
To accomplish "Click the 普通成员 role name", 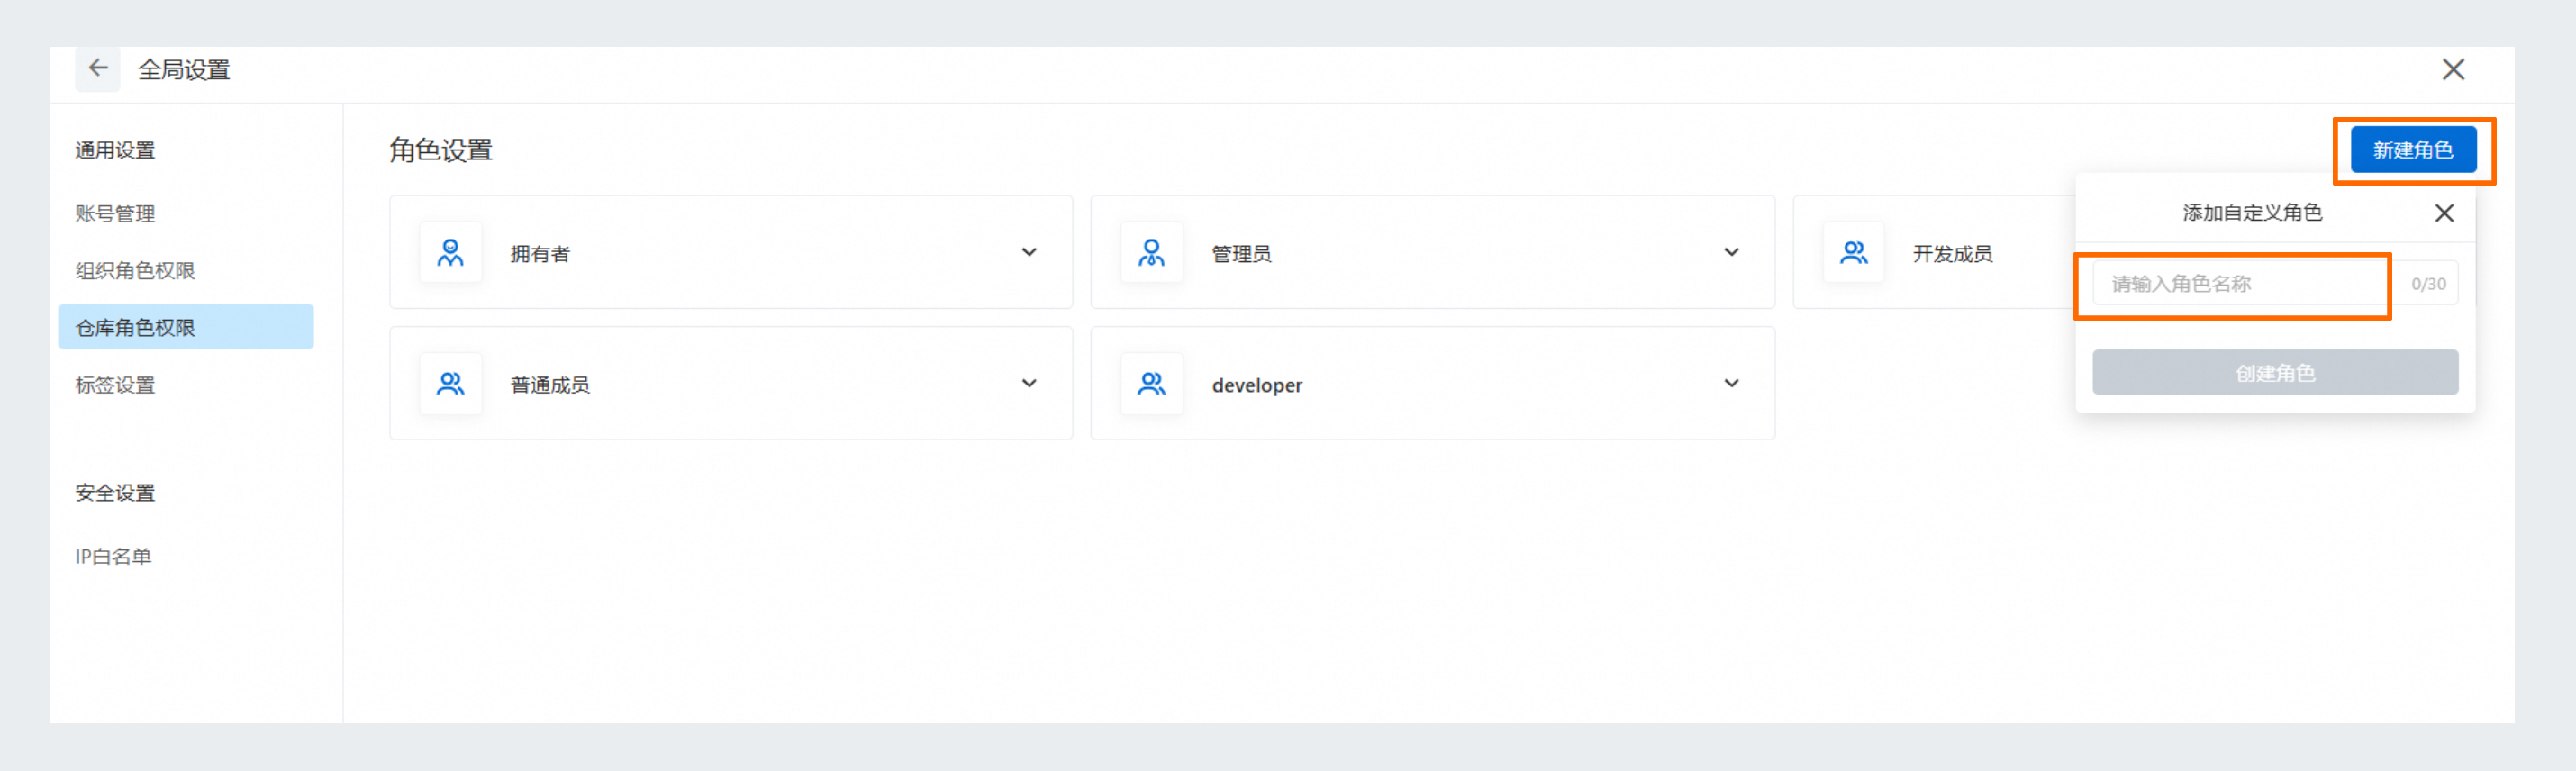I will click(x=550, y=385).
